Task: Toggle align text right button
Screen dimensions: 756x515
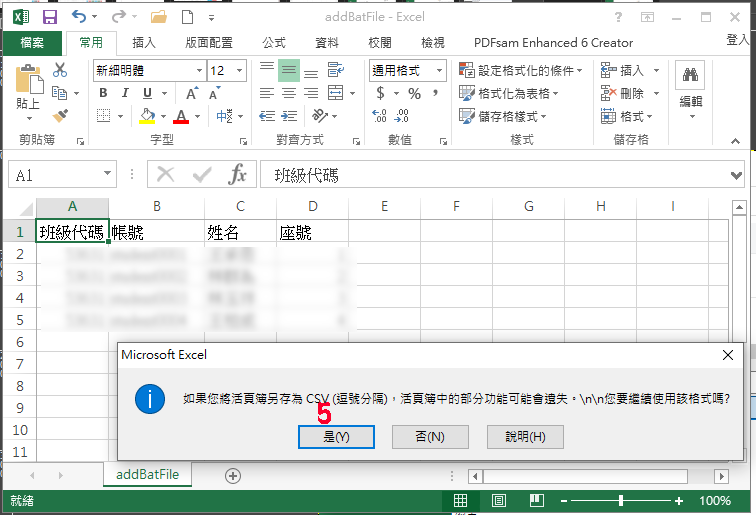Action: (x=311, y=93)
